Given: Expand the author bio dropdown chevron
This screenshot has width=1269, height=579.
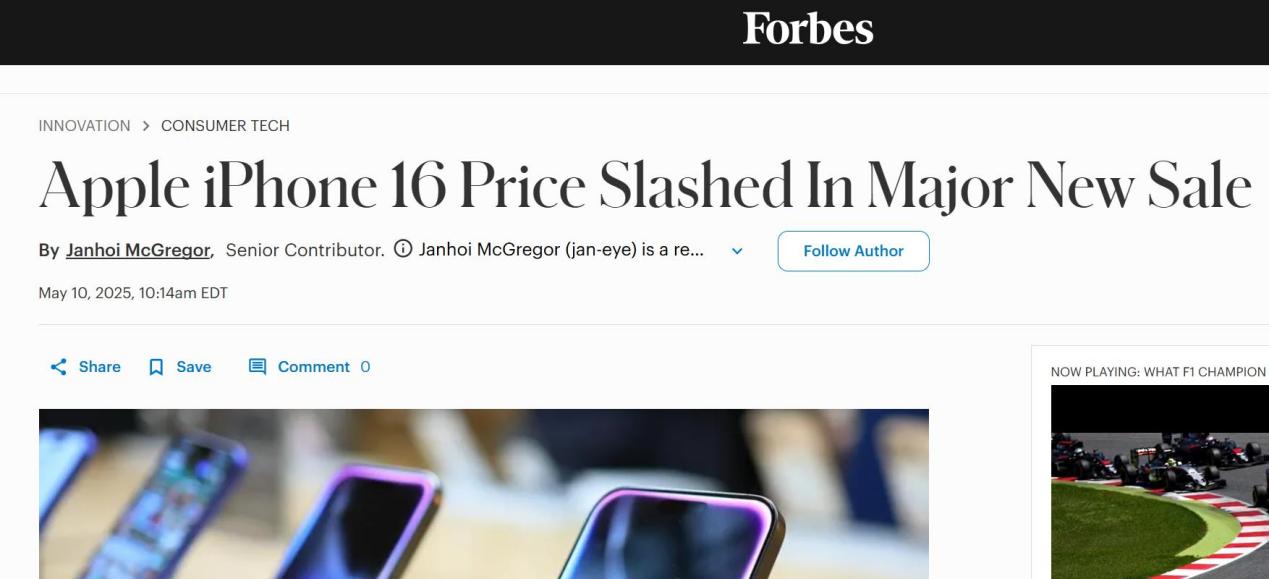Looking at the screenshot, I should pyautogui.click(x=737, y=251).
